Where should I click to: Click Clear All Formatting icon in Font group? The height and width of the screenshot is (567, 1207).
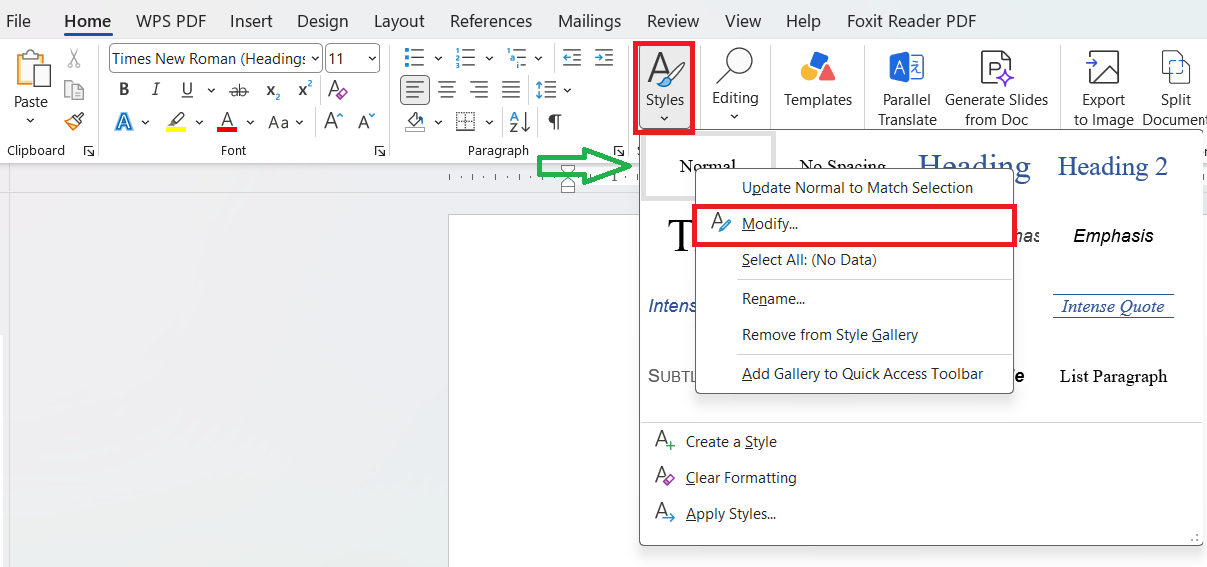point(338,89)
